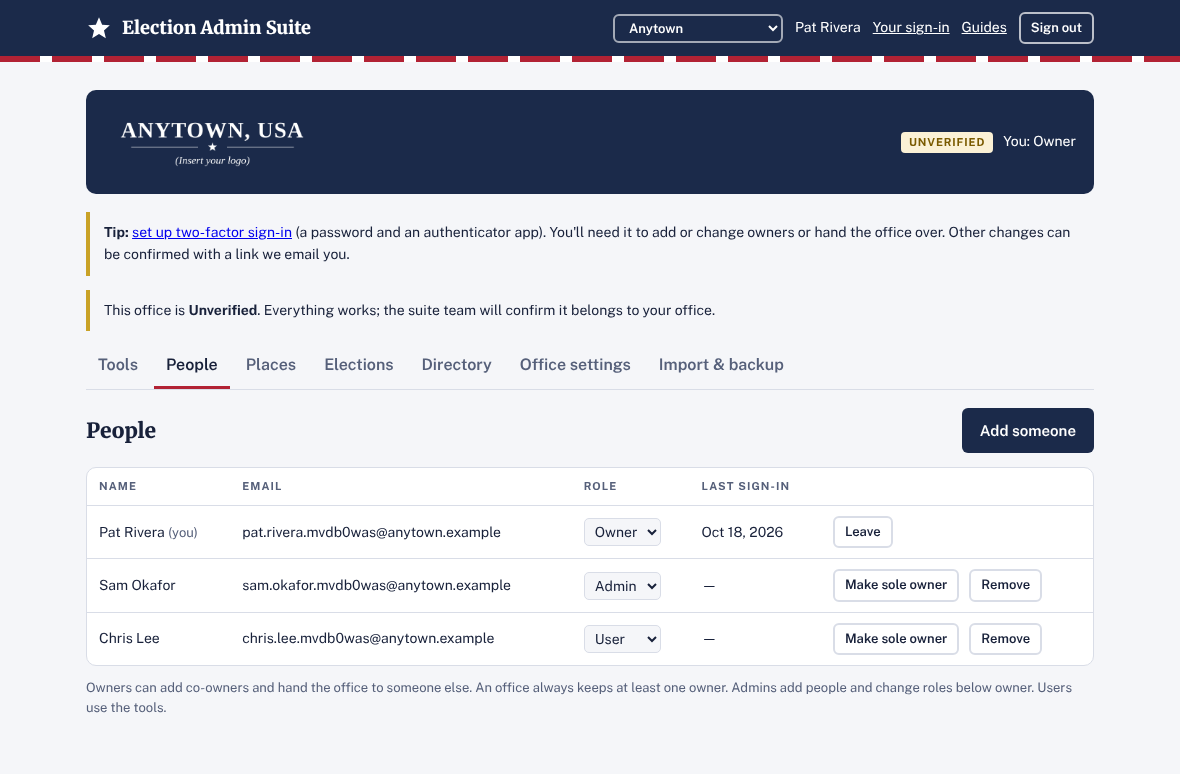Viewport: 1180px width, 774px height.
Task: Click pat.rivera.mvdb0was@anytown.example email
Action: 371,533
